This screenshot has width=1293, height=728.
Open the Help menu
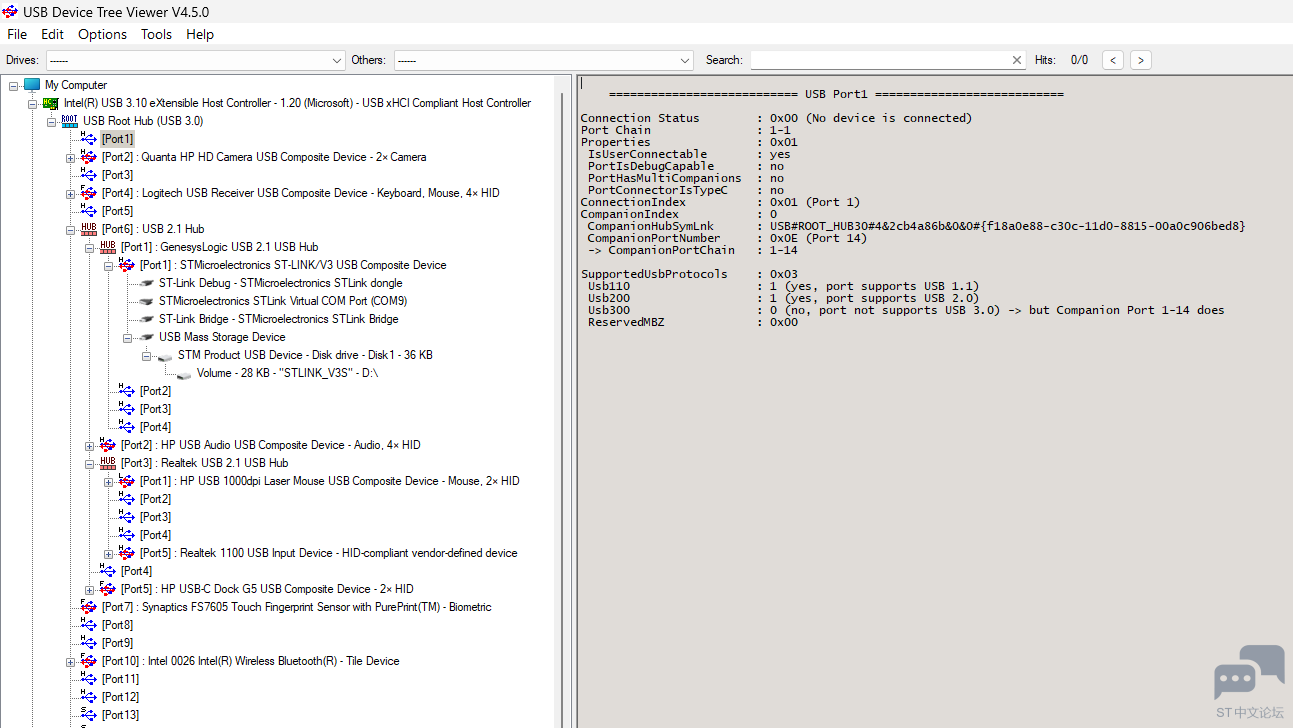(200, 34)
